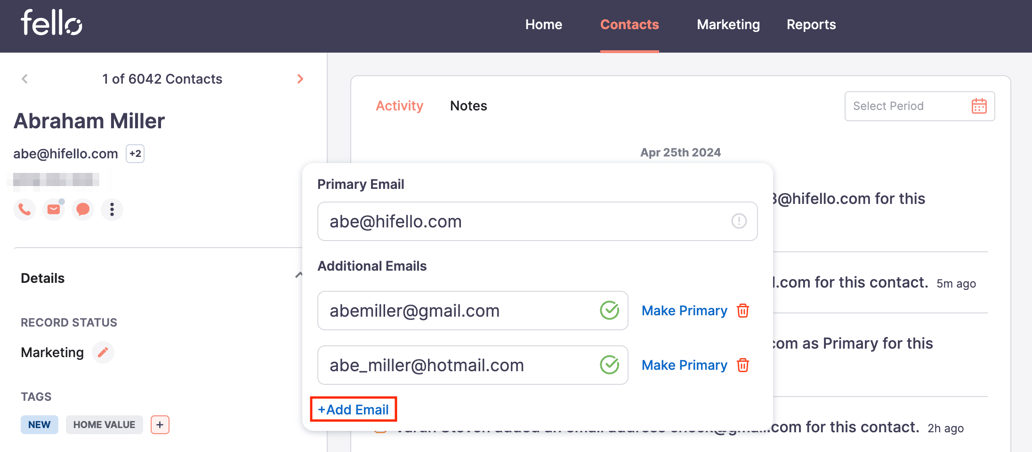The width and height of the screenshot is (1032, 452).
Task: Delete the abe_miller@hotmail.com email
Action: click(x=742, y=365)
